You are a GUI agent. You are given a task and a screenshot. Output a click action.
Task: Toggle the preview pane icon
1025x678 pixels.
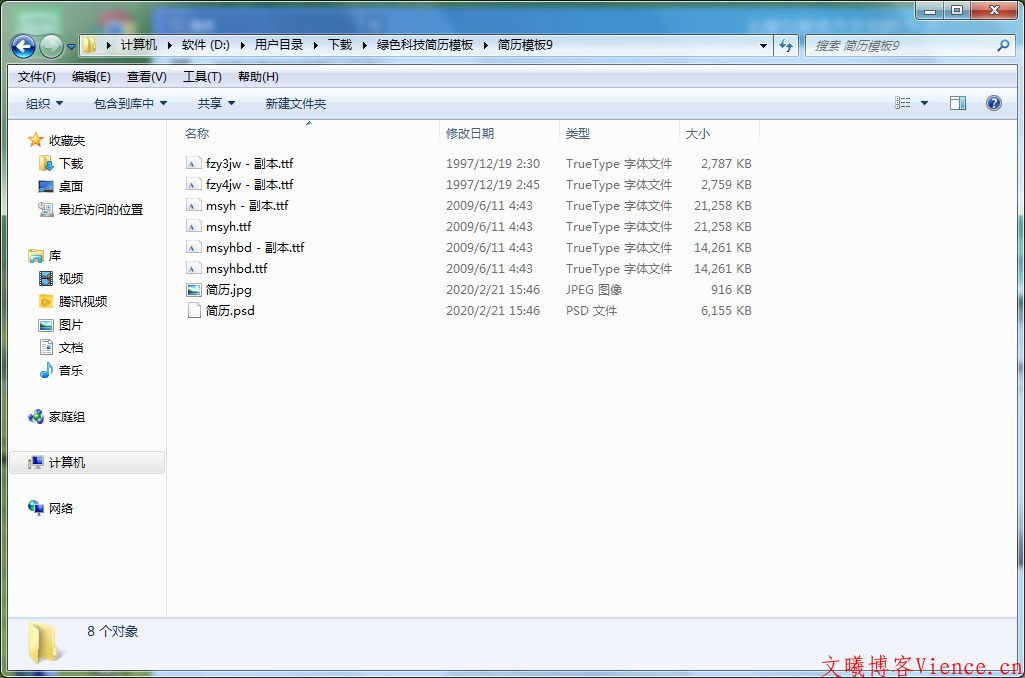(957, 103)
